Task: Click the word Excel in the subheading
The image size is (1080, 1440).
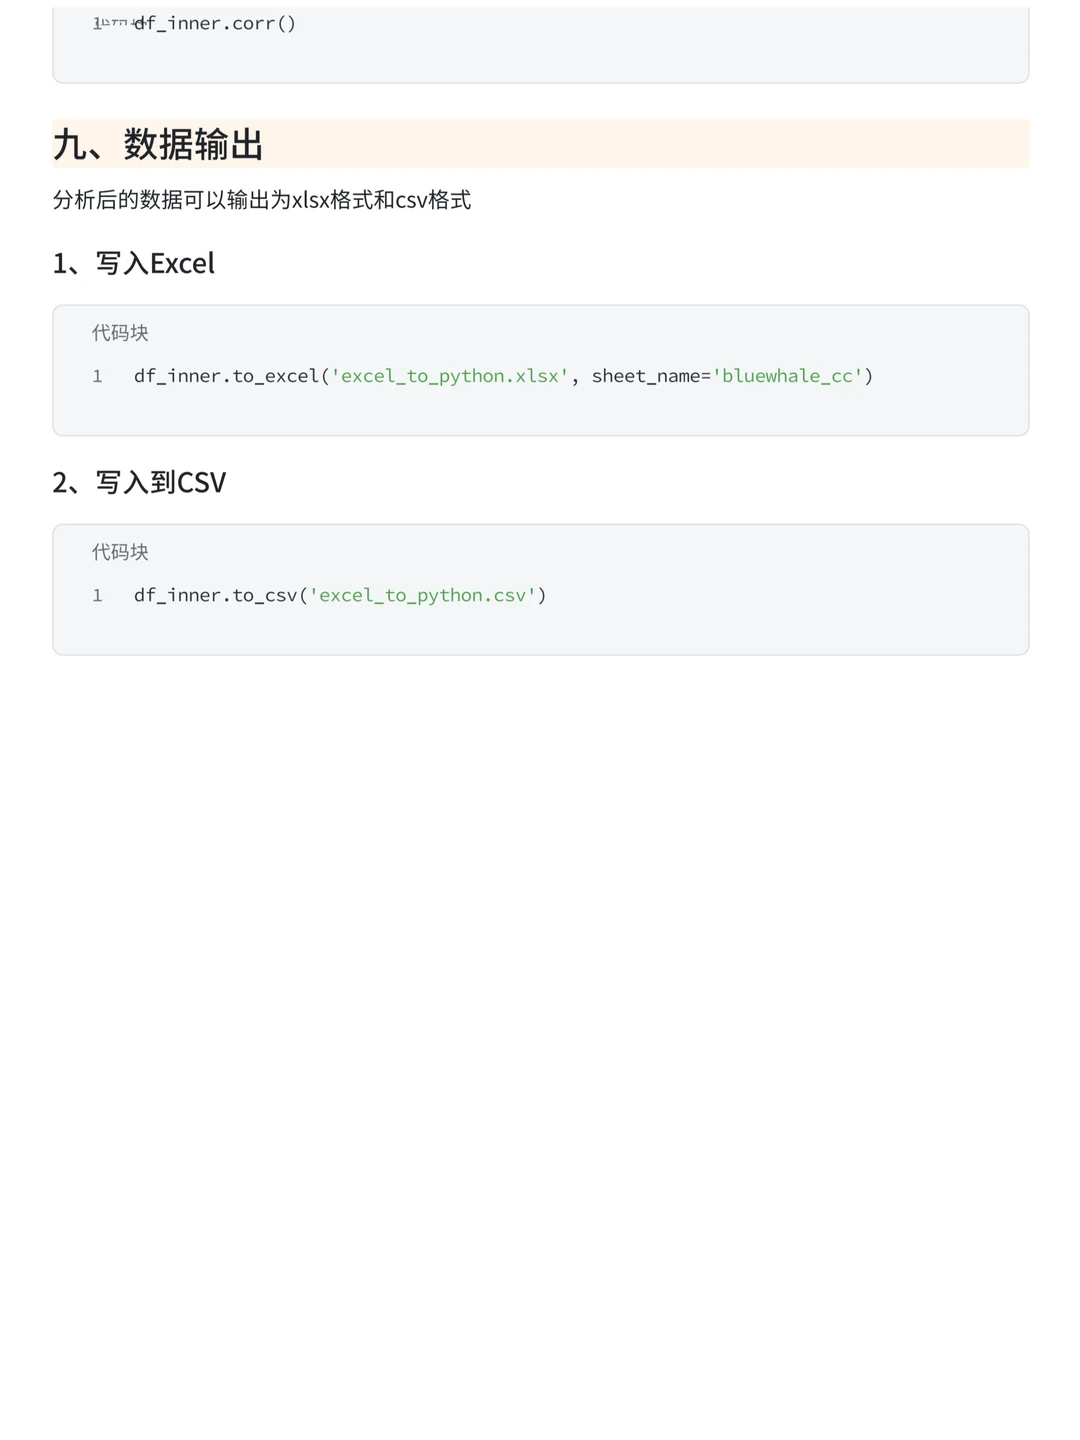Action: [x=182, y=263]
